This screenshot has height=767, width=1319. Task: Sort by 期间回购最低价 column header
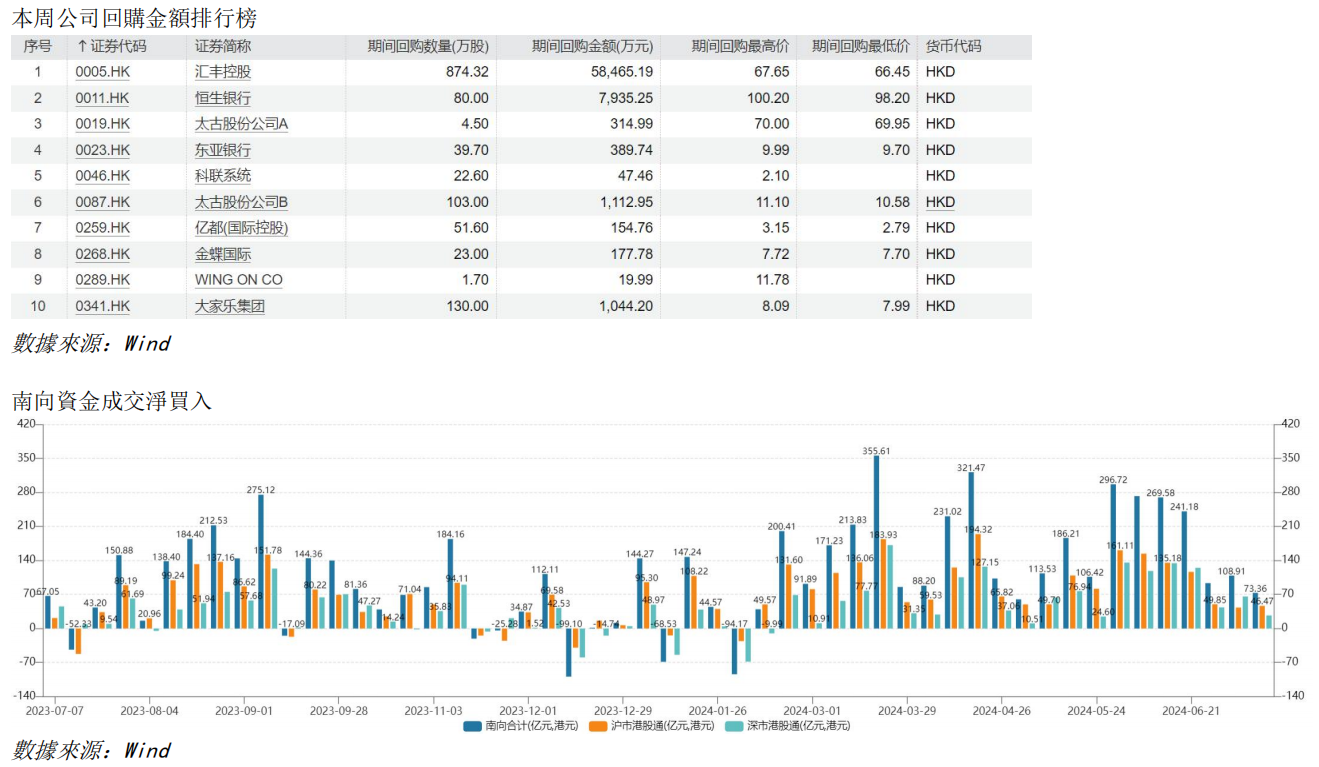[x=861, y=46]
